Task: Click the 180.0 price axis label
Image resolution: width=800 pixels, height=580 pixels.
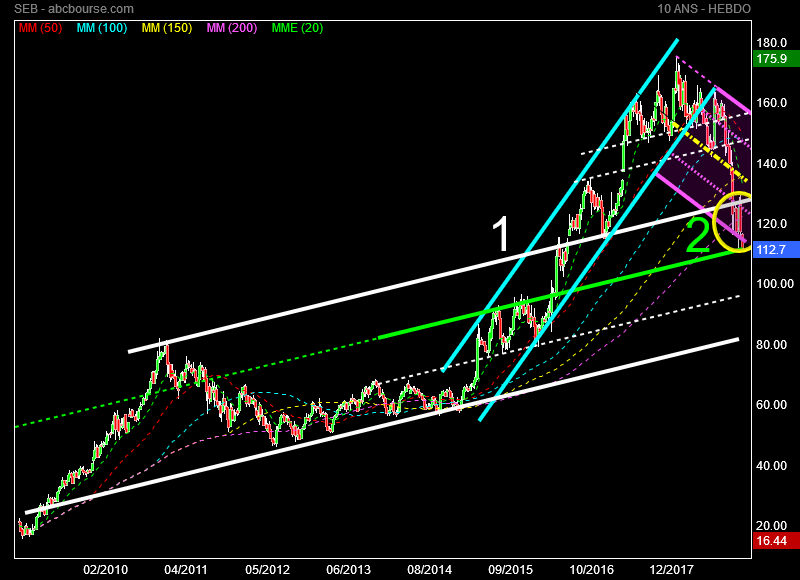Action: pos(771,43)
